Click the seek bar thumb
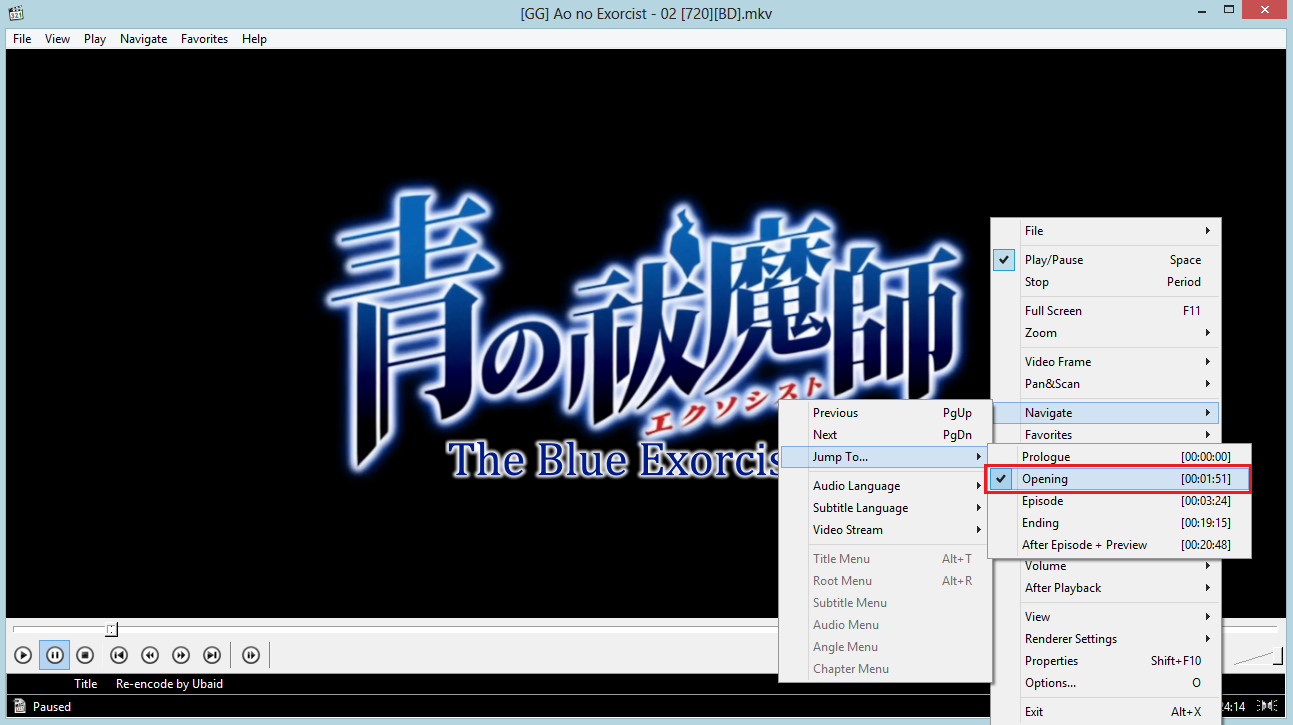The image size is (1293, 725). 112,629
